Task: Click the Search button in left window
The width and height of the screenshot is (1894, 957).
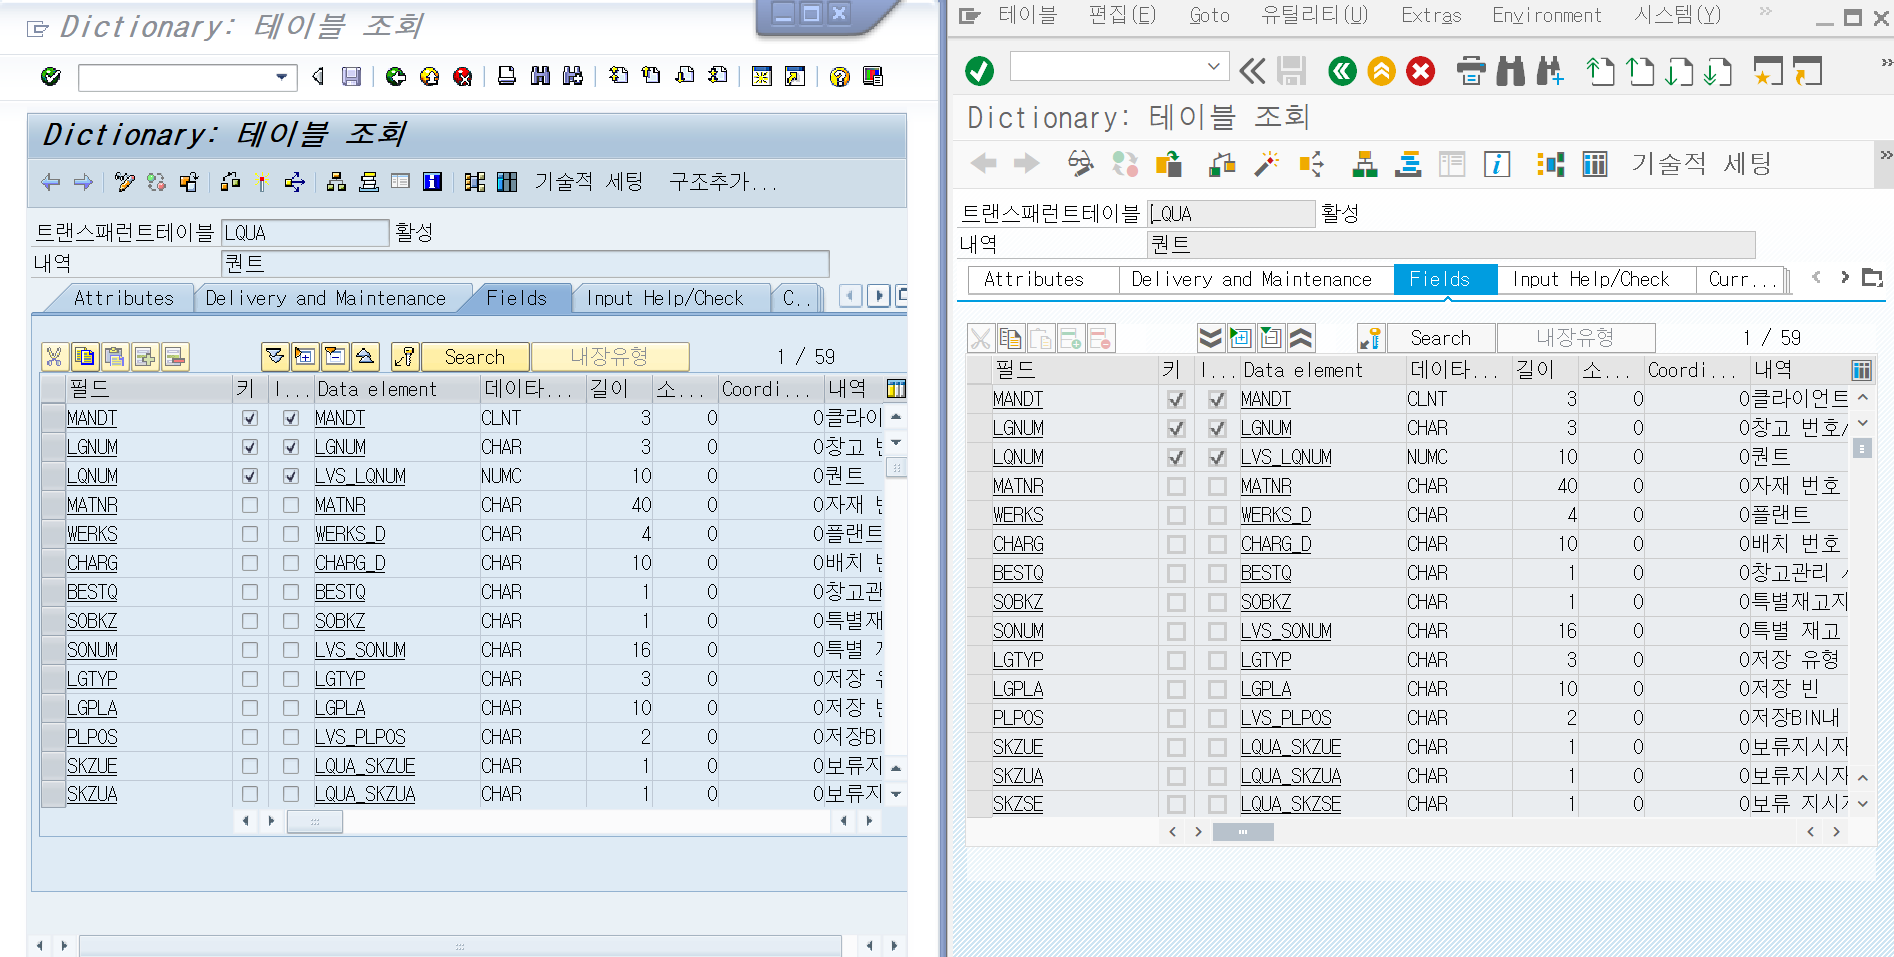Action: tap(474, 357)
